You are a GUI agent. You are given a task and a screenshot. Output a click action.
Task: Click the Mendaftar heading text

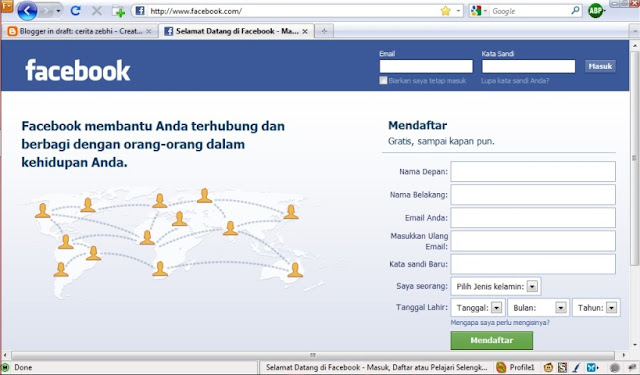tap(417, 125)
